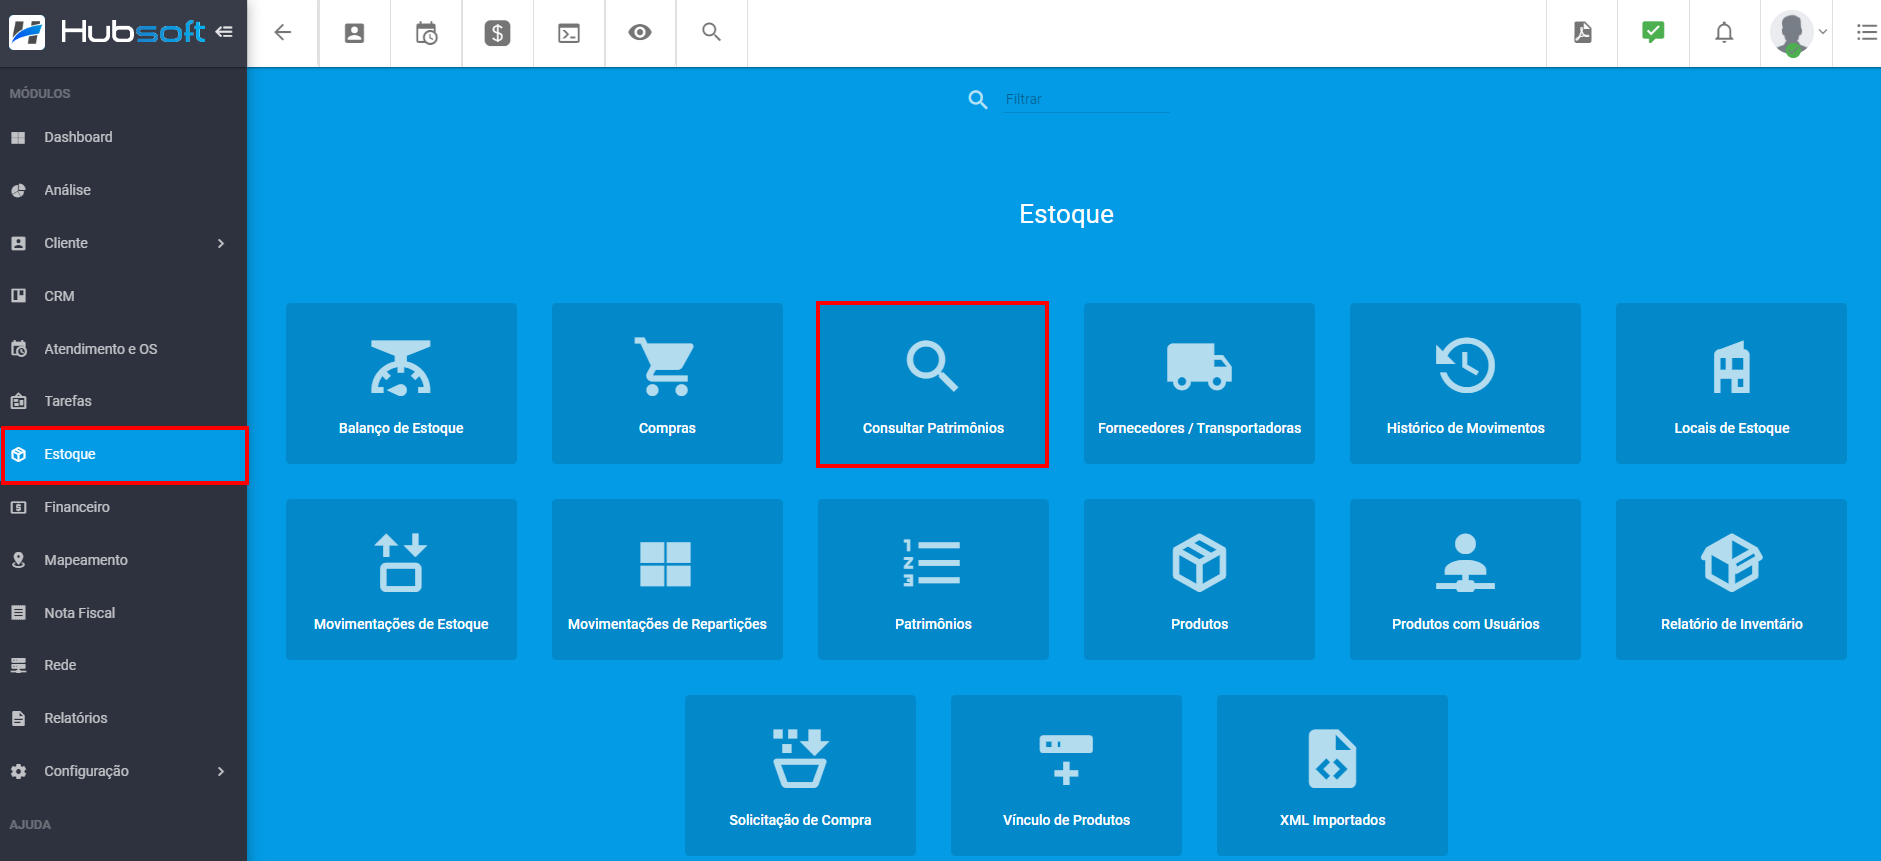1881x861 pixels.
Task: Open the Balanço de Estoque tile
Action: coord(401,383)
